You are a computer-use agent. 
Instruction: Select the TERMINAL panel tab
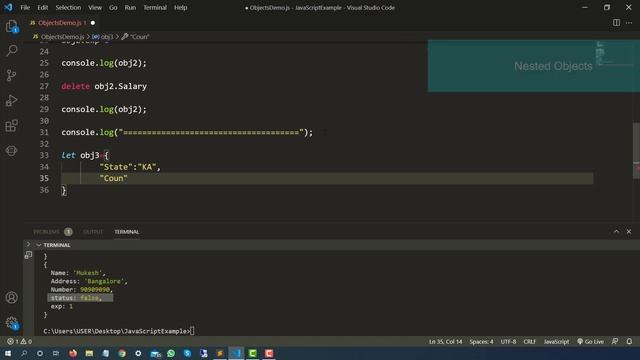(x=127, y=232)
